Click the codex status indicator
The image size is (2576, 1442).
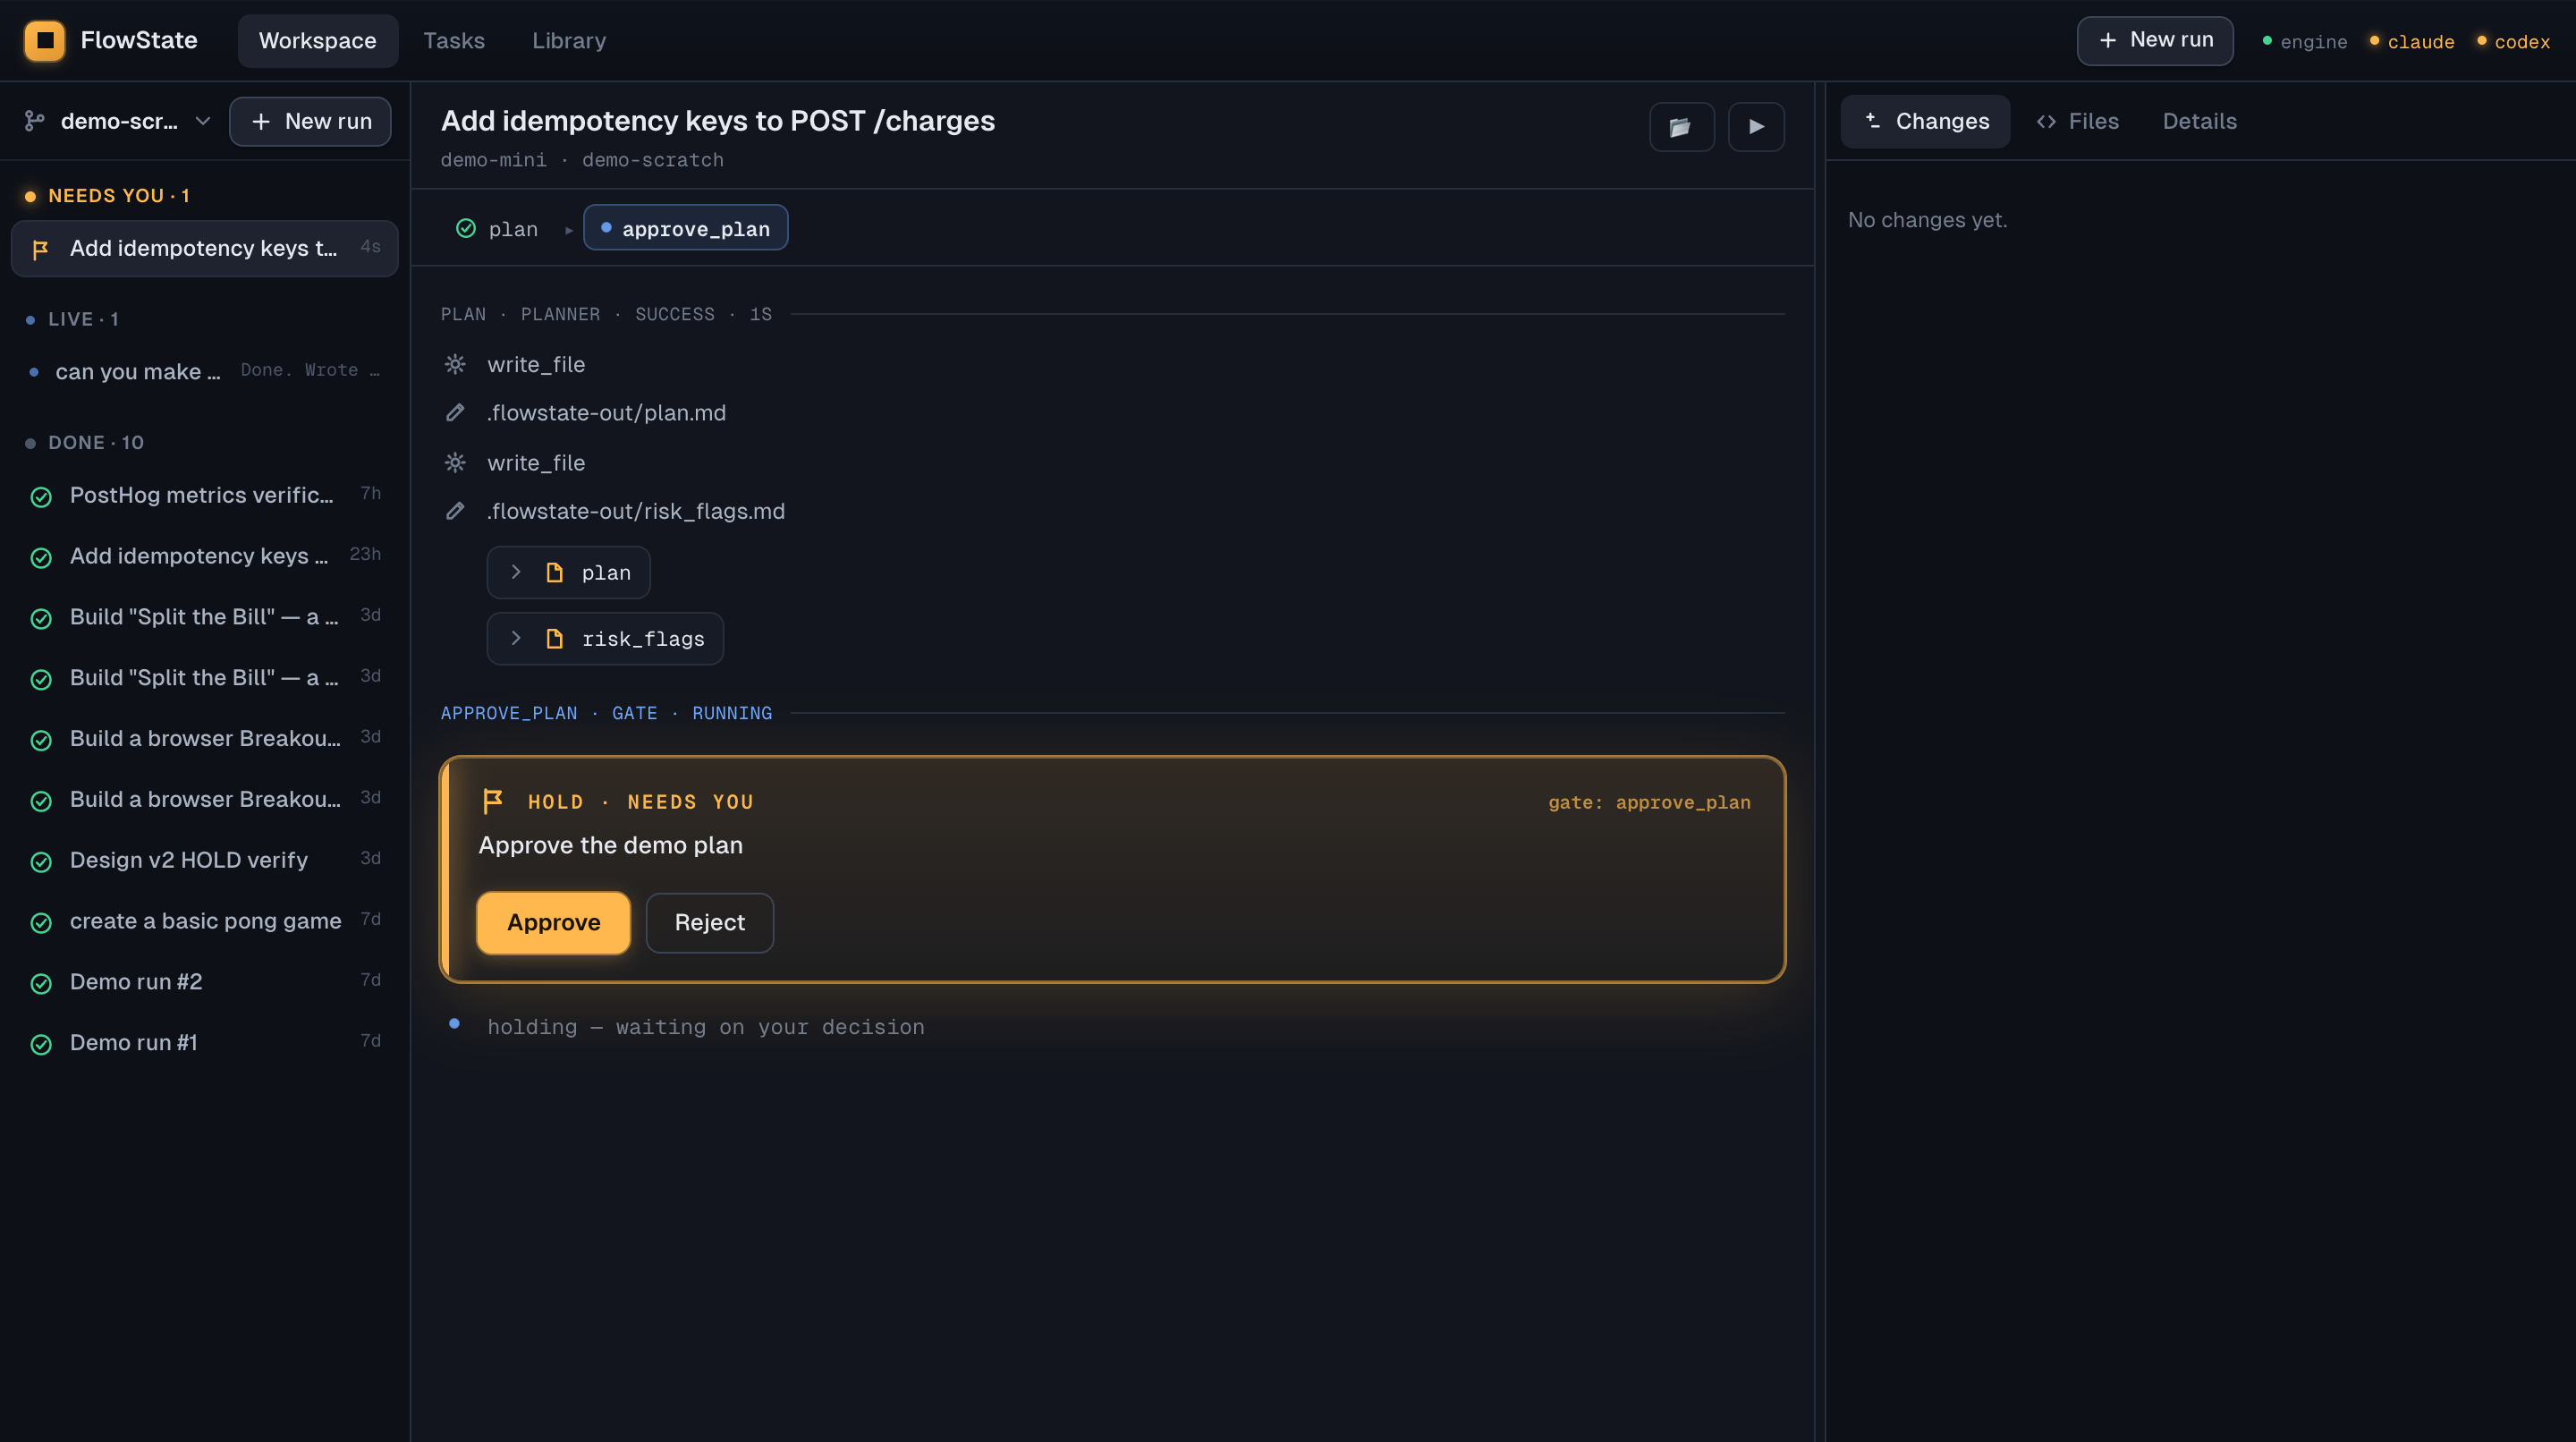point(2513,41)
